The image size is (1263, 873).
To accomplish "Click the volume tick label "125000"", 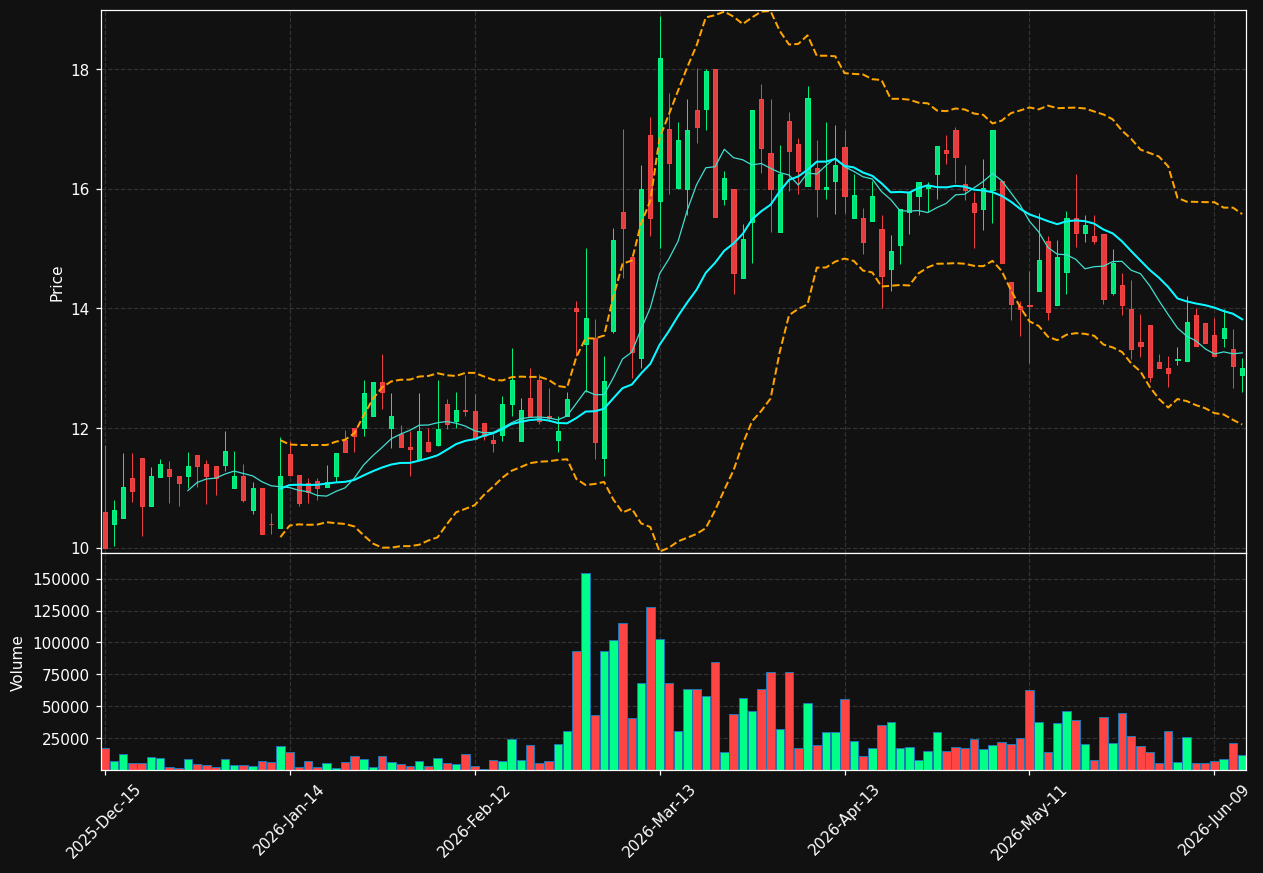I will tap(62, 612).
